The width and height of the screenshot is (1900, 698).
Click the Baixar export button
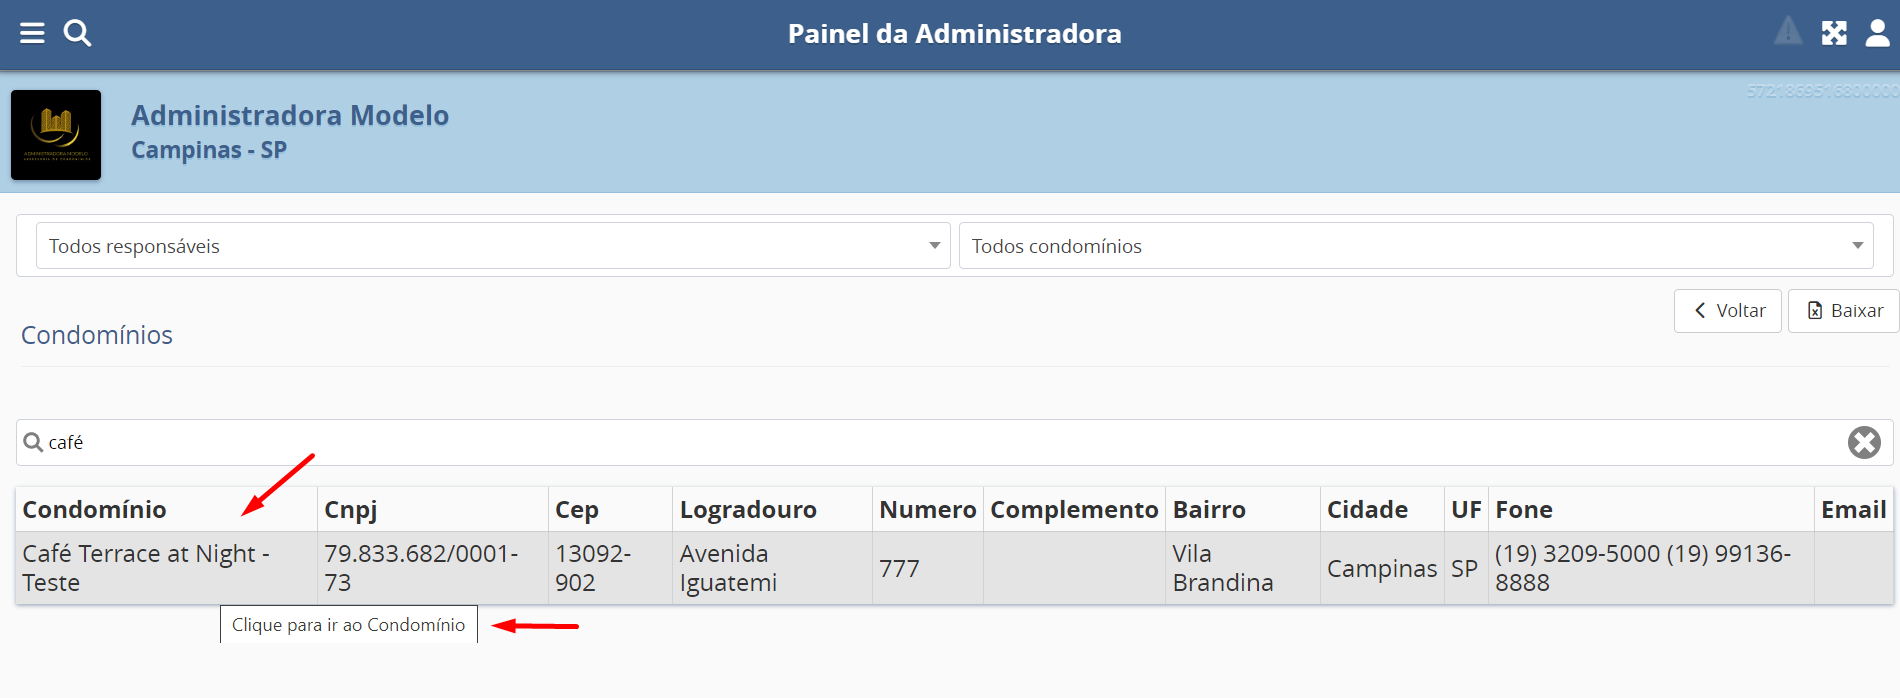point(1844,311)
